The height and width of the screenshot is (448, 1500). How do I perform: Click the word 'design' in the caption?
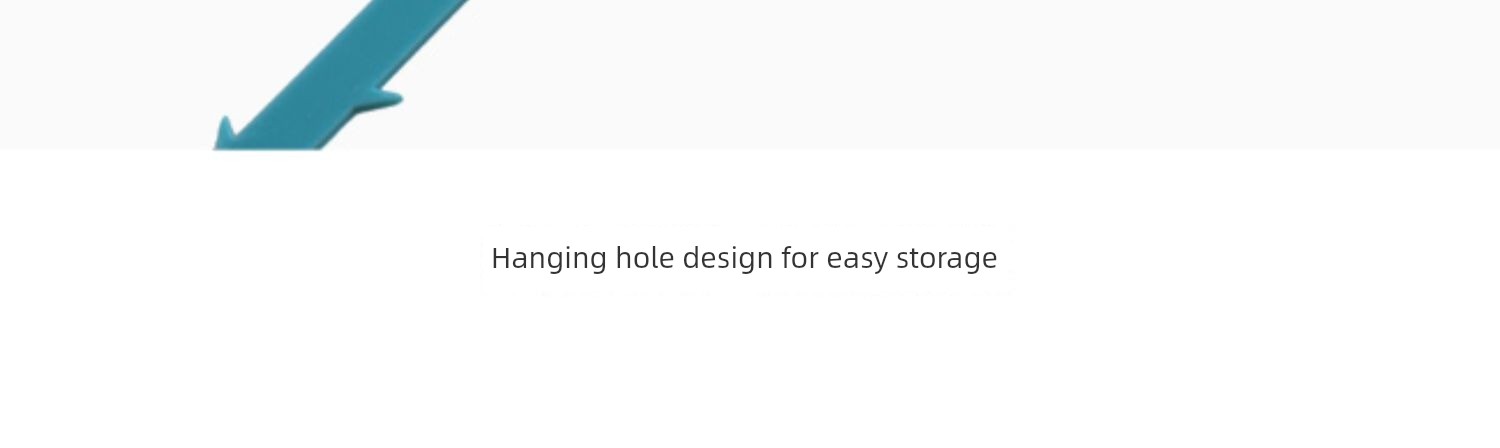(728, 258)
